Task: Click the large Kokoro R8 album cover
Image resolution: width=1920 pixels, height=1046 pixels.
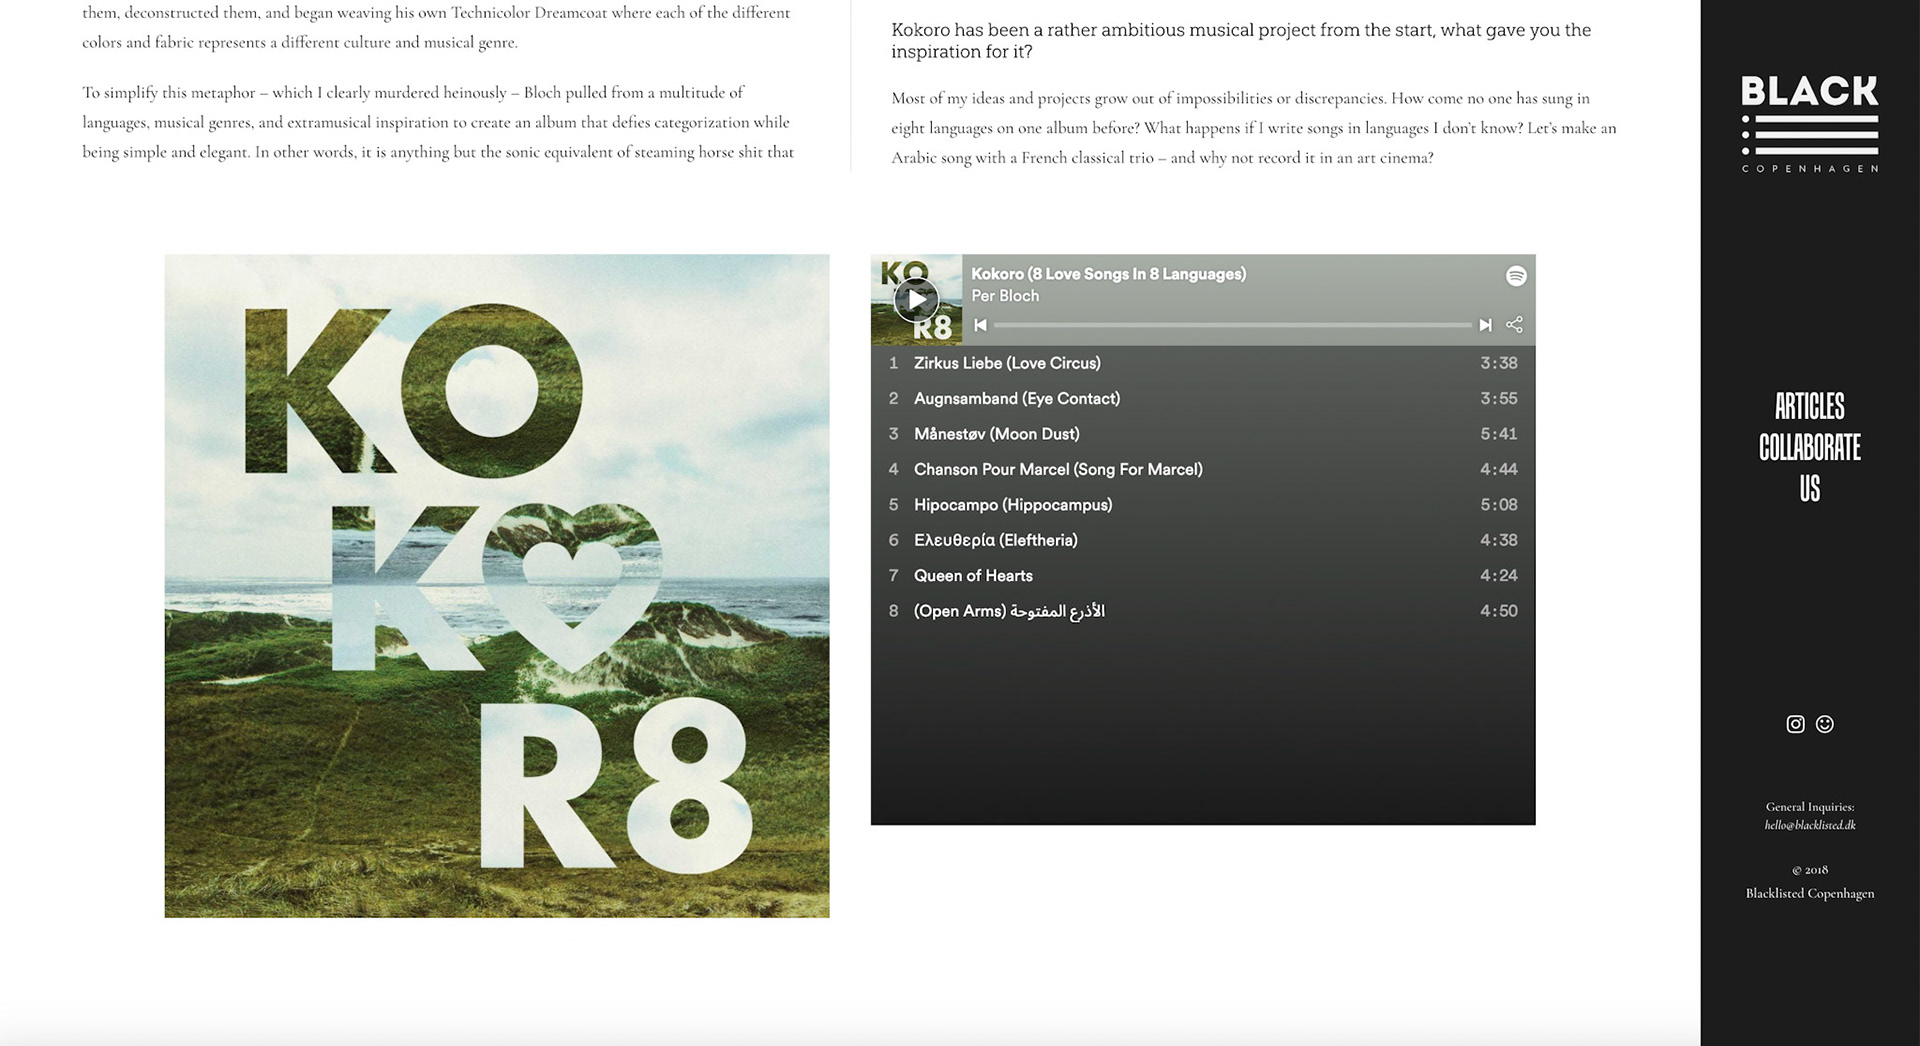Action: pos(497,586)
